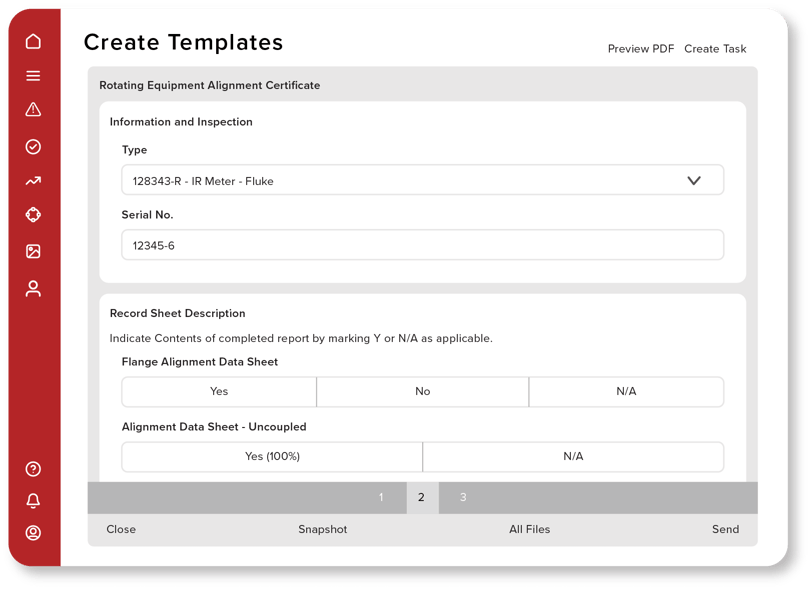This screenshot has height=590, width=811.
Task: View analytics via the trending arrow icon
Action: (32, 181)
